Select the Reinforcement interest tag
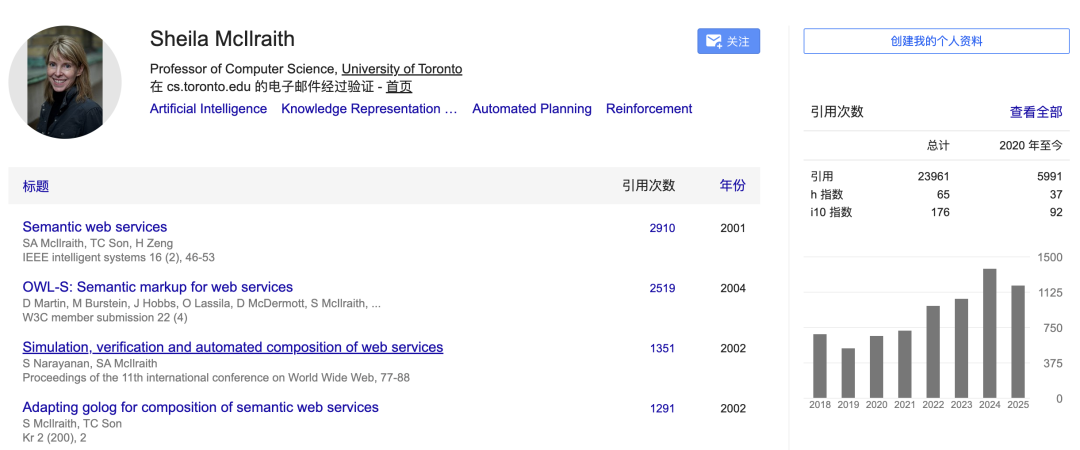Viewport: 1080px width, 450px height. click(649, 109)
